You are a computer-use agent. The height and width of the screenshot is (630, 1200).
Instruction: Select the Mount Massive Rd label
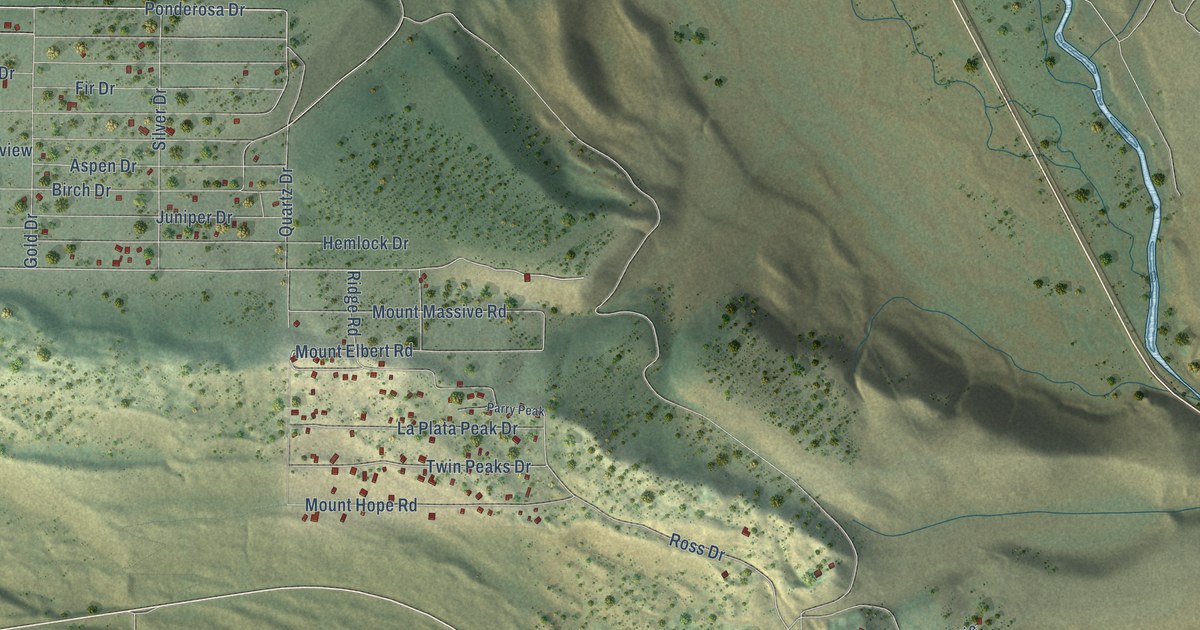(x=440, y=312)
